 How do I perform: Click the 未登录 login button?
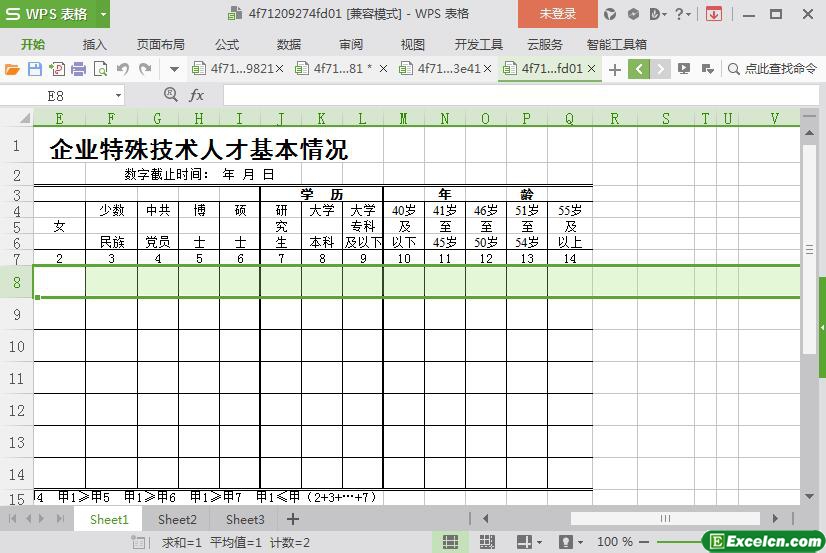click(557, 14)
